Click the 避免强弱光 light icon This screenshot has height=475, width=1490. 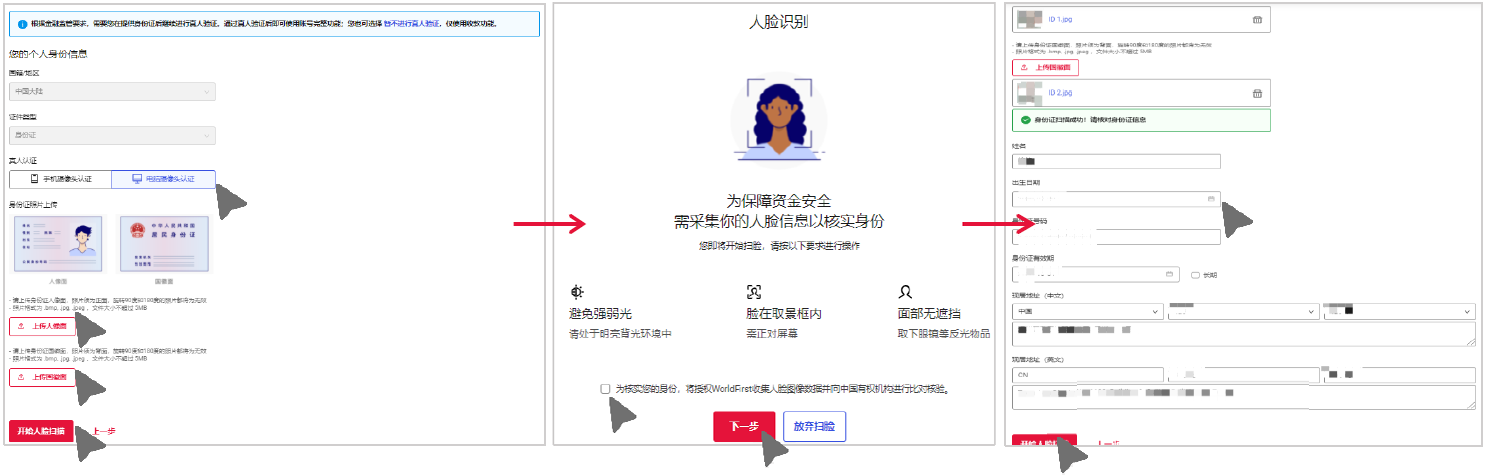(576, 292)
